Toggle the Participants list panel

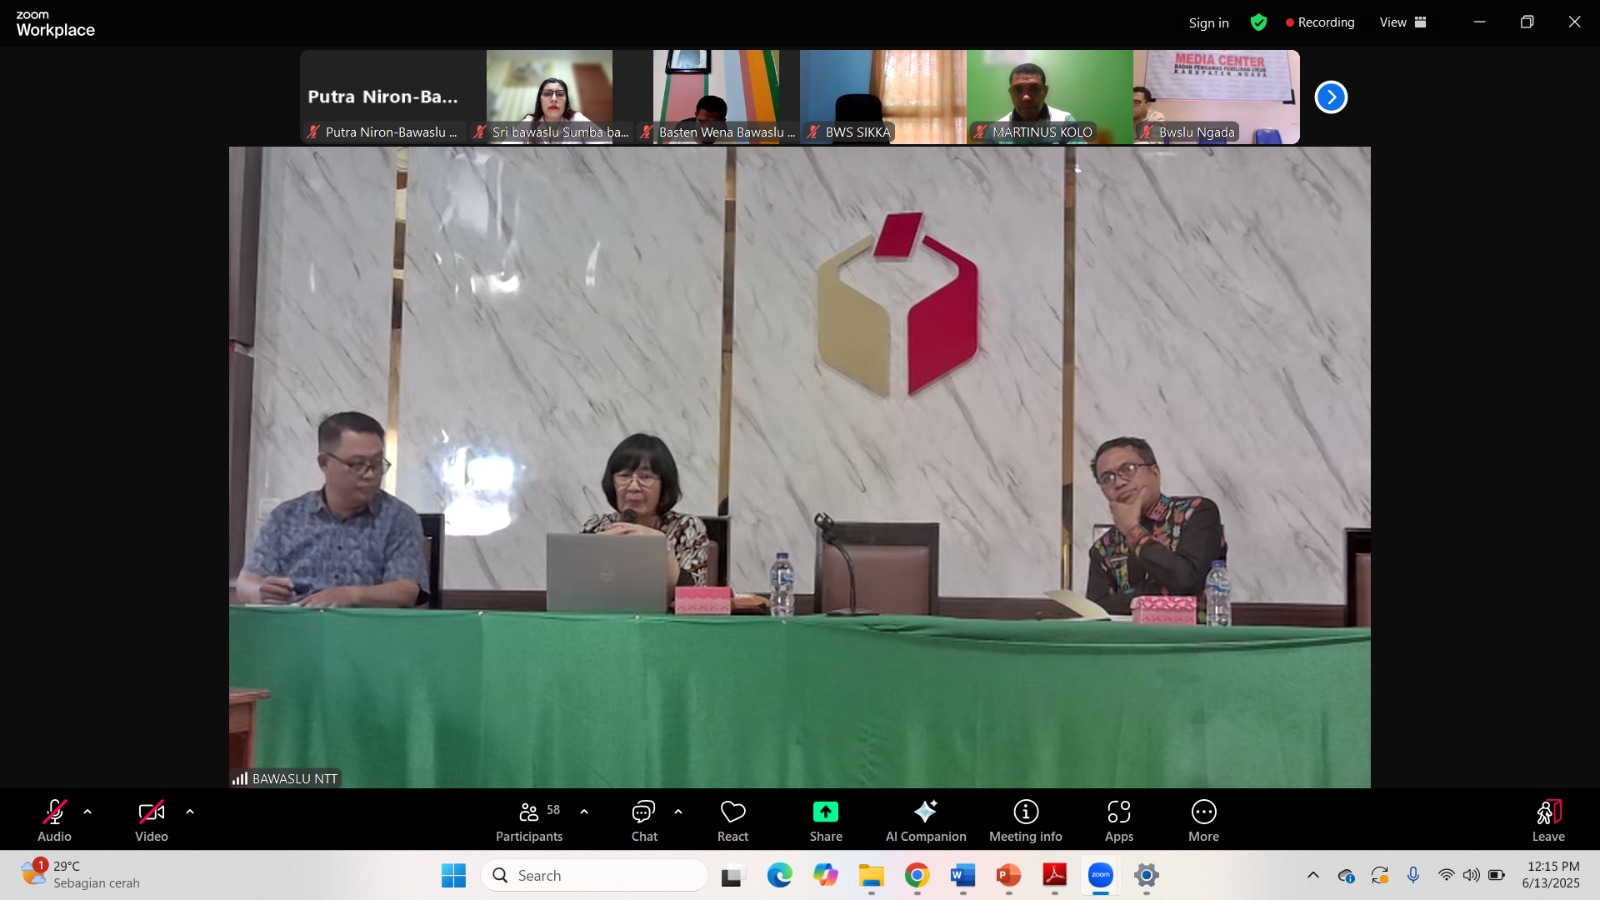pyautogui.click(x=529, y=820)
